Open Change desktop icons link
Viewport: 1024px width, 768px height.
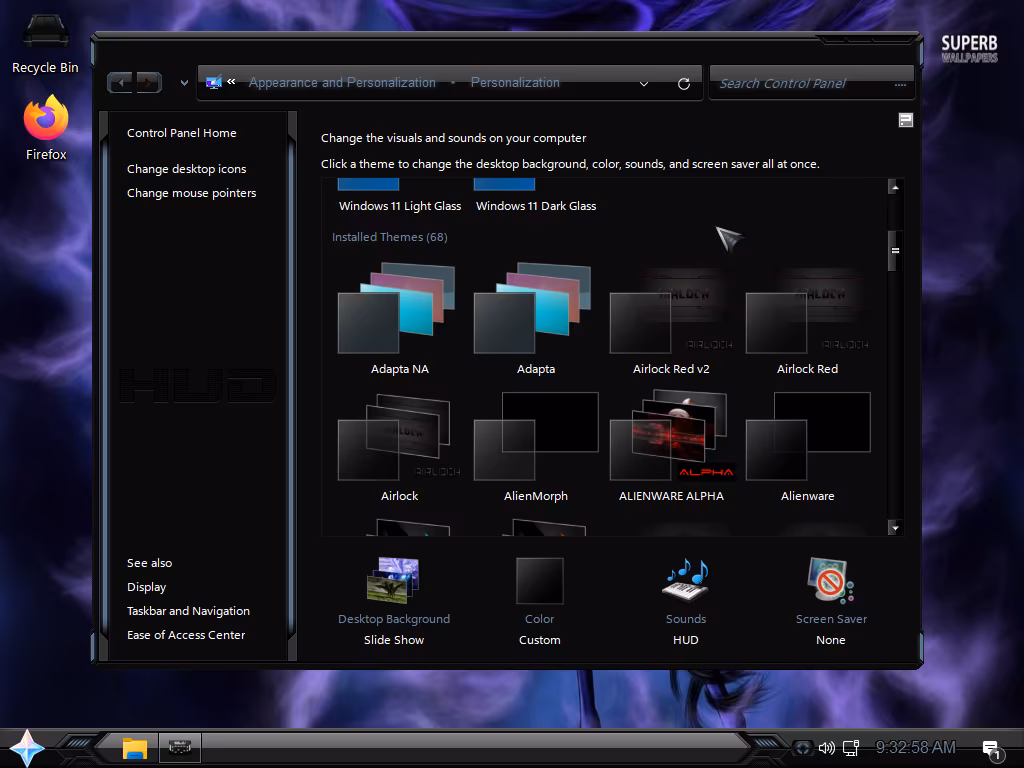click(186, 169)
